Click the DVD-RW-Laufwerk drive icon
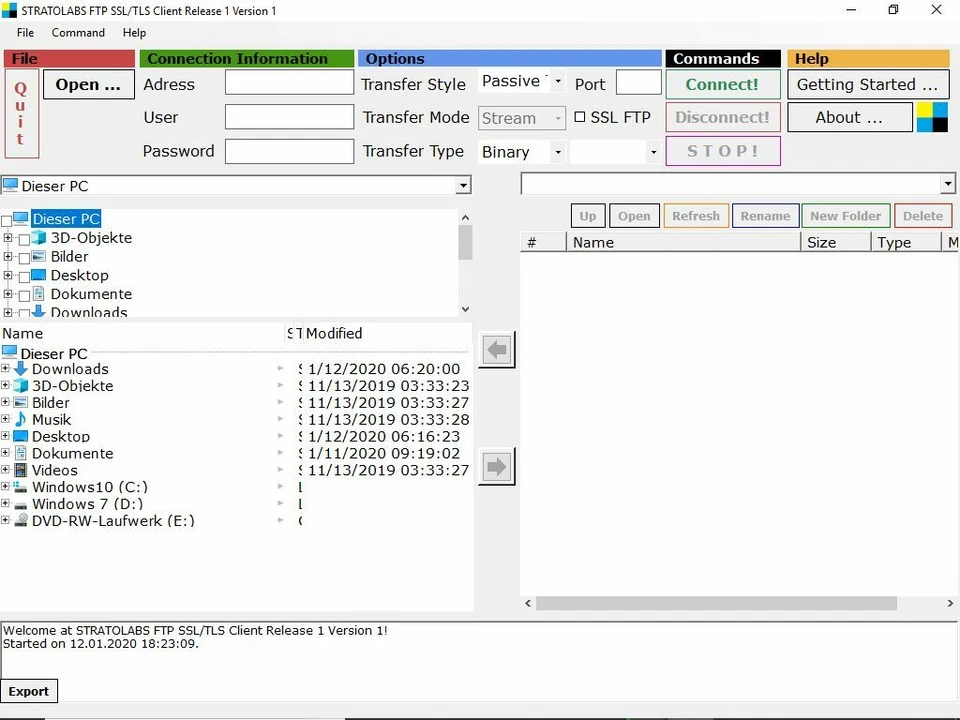Viewport: 960px width, 720px height. 22,520
